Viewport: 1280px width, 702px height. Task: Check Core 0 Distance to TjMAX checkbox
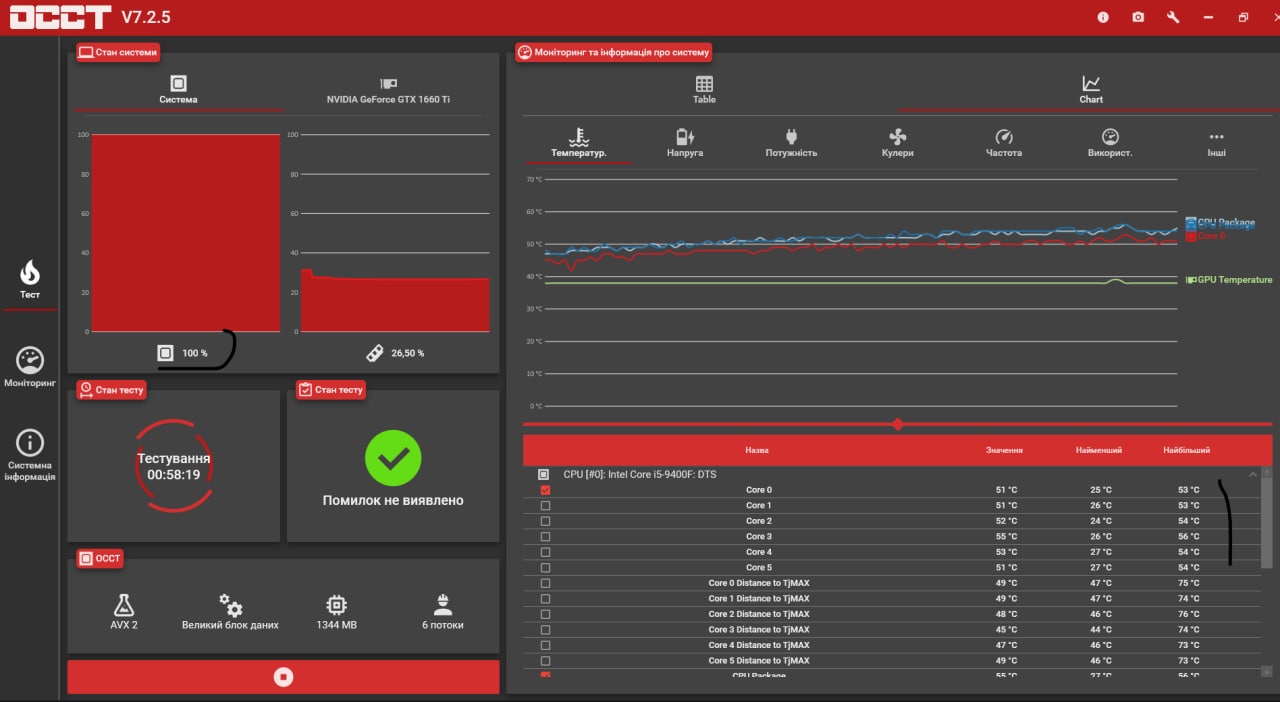tap(545, 583)
